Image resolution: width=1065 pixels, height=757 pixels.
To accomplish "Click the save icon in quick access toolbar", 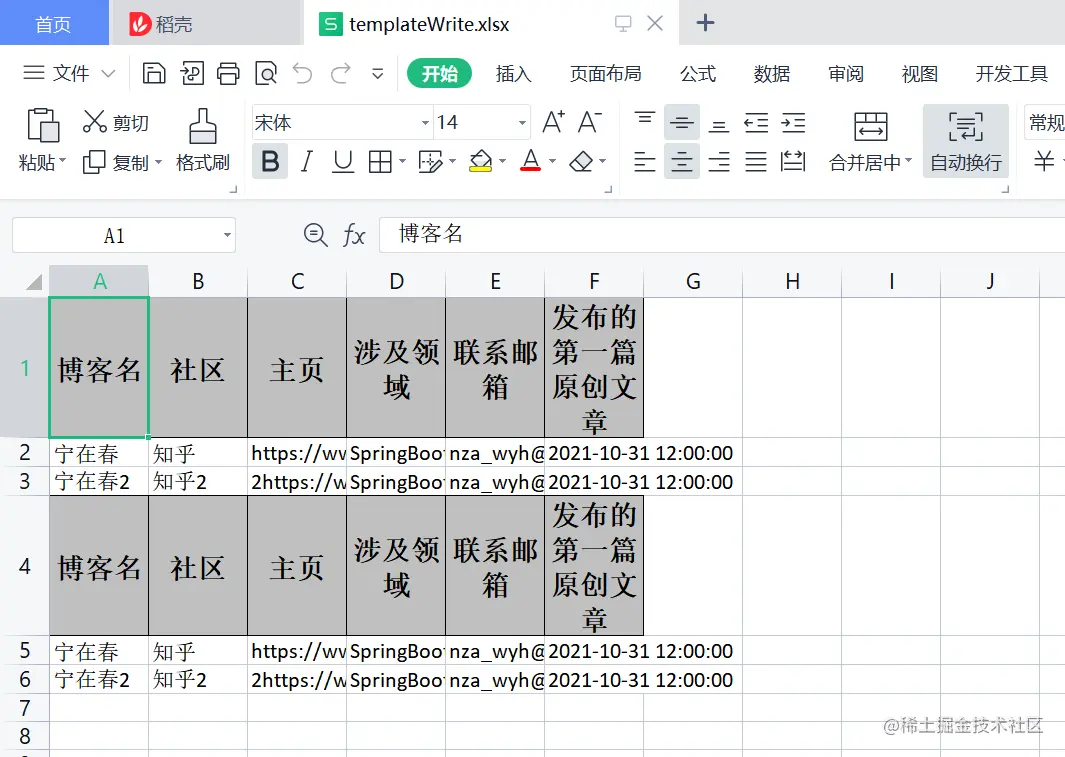I will 155,73.
